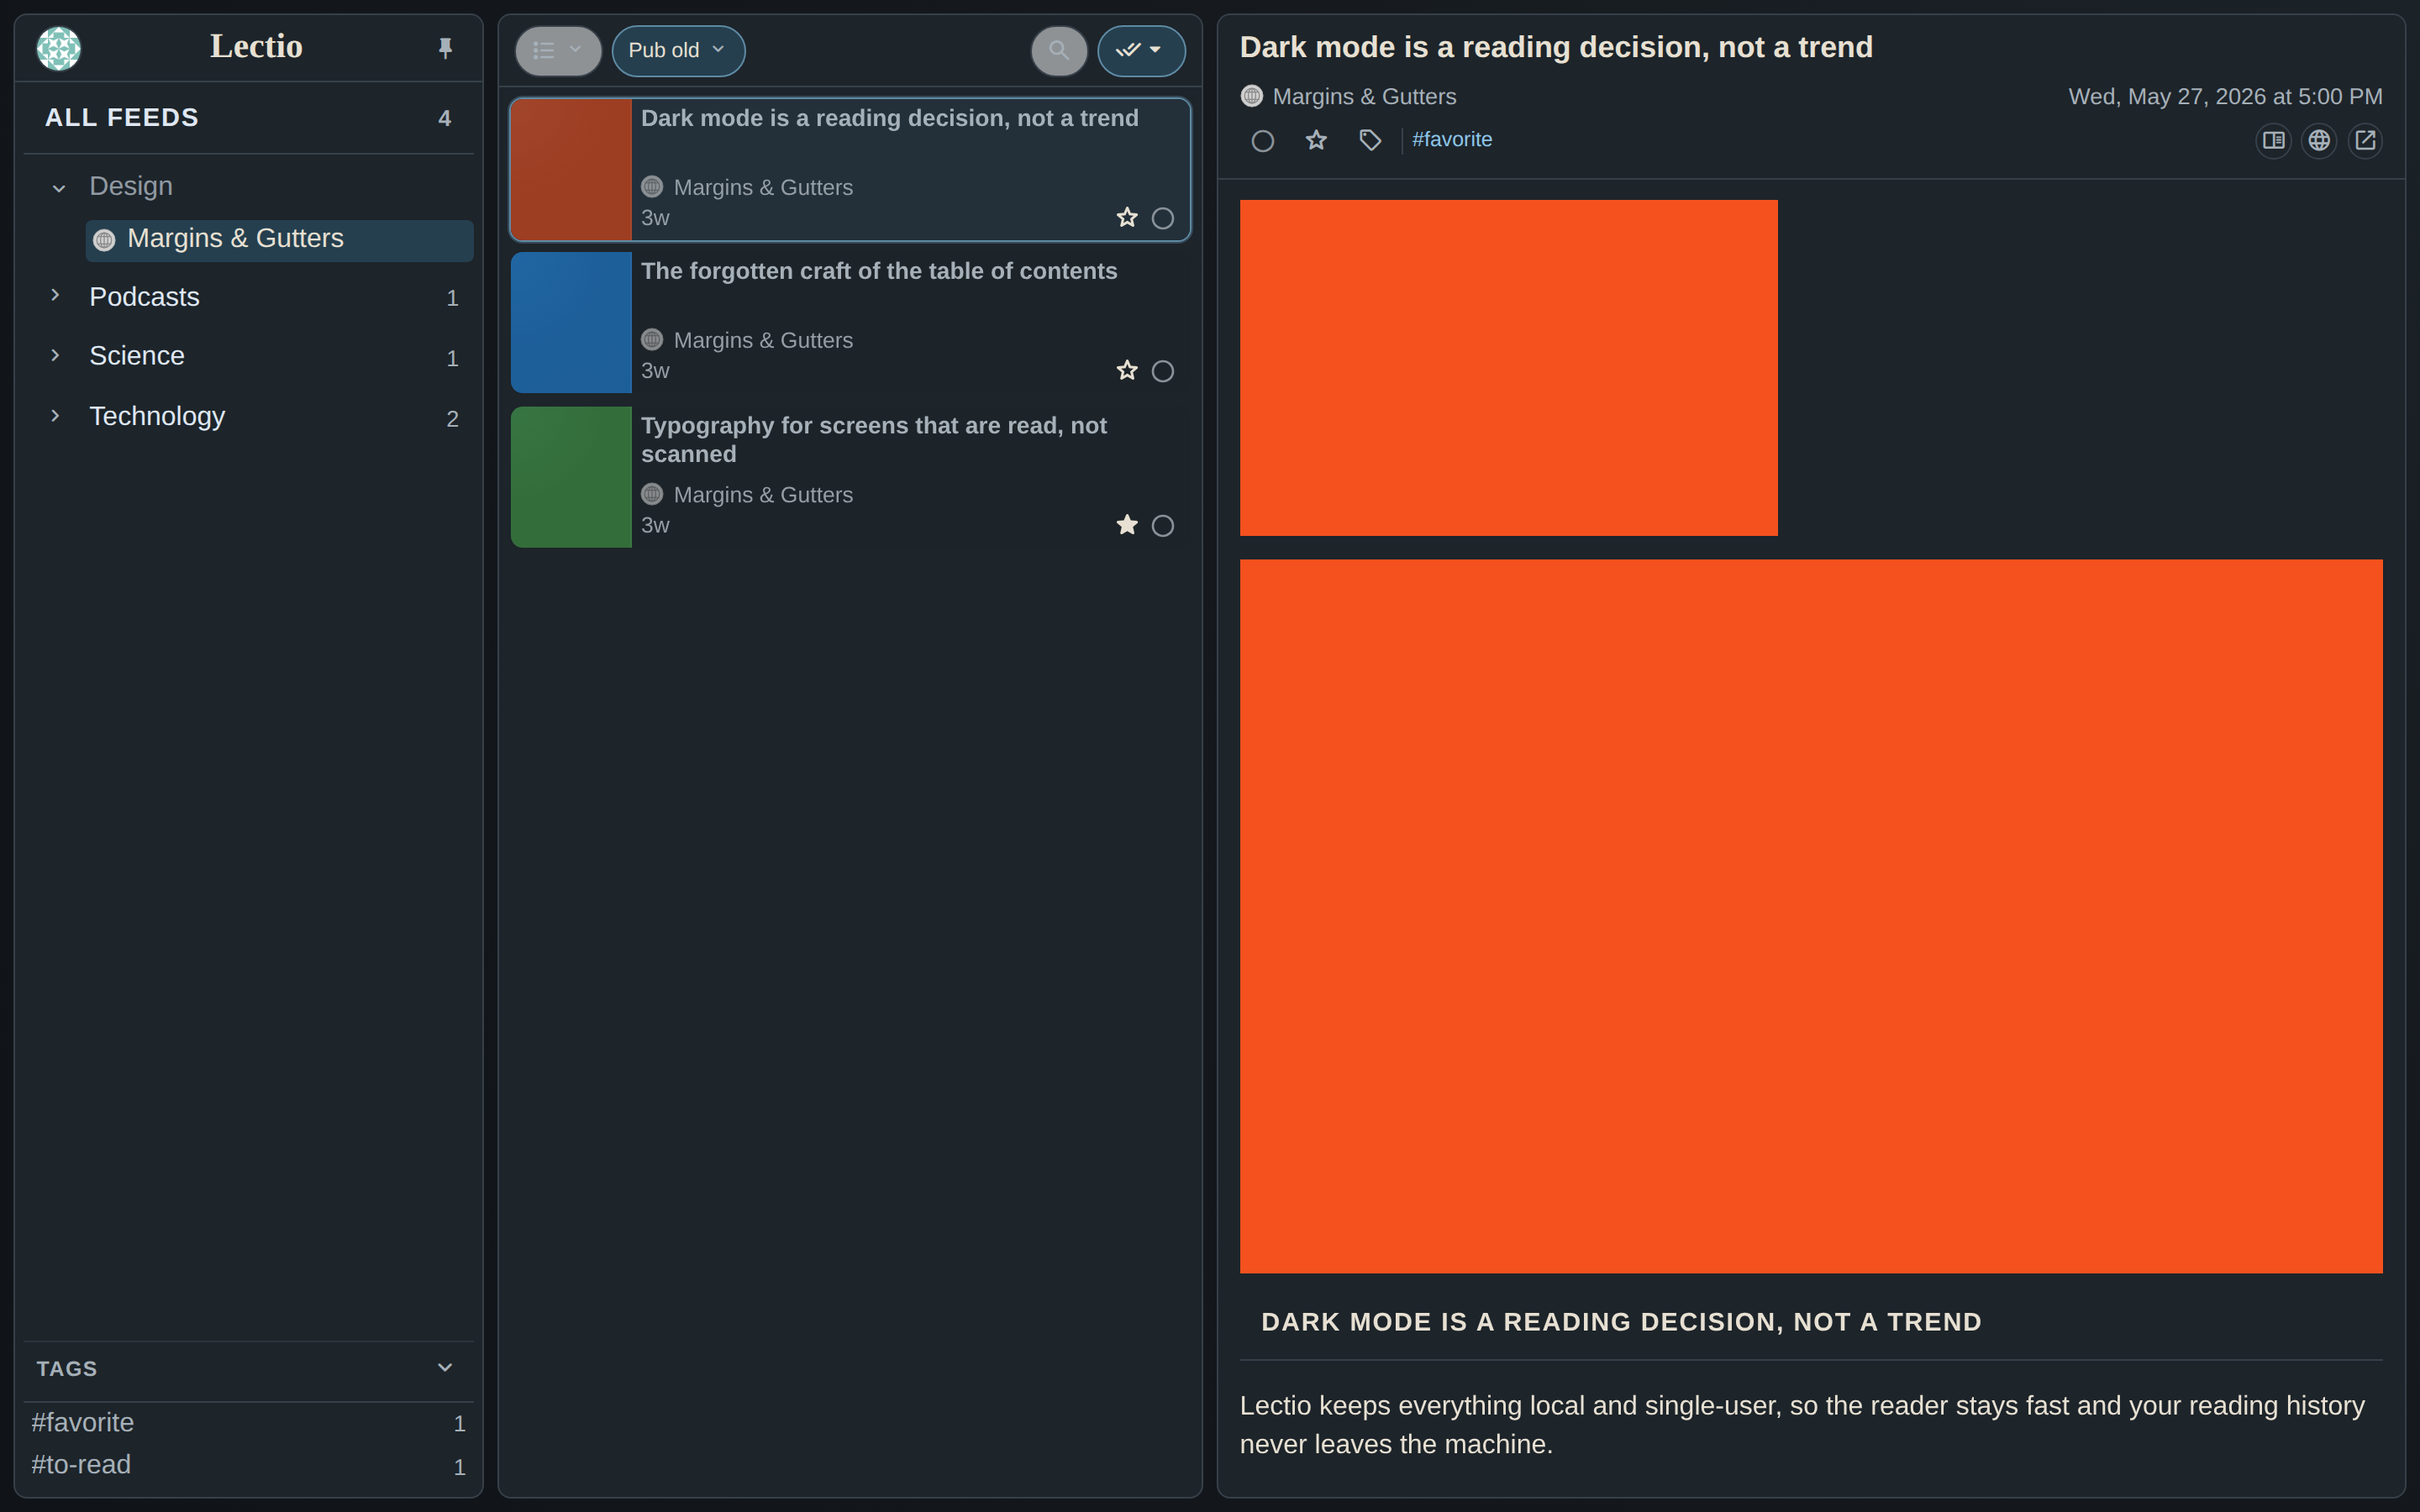Click feed favicon on table of contents item
The height and width of the screenshot is (1512, 2420).
[652, 340]
